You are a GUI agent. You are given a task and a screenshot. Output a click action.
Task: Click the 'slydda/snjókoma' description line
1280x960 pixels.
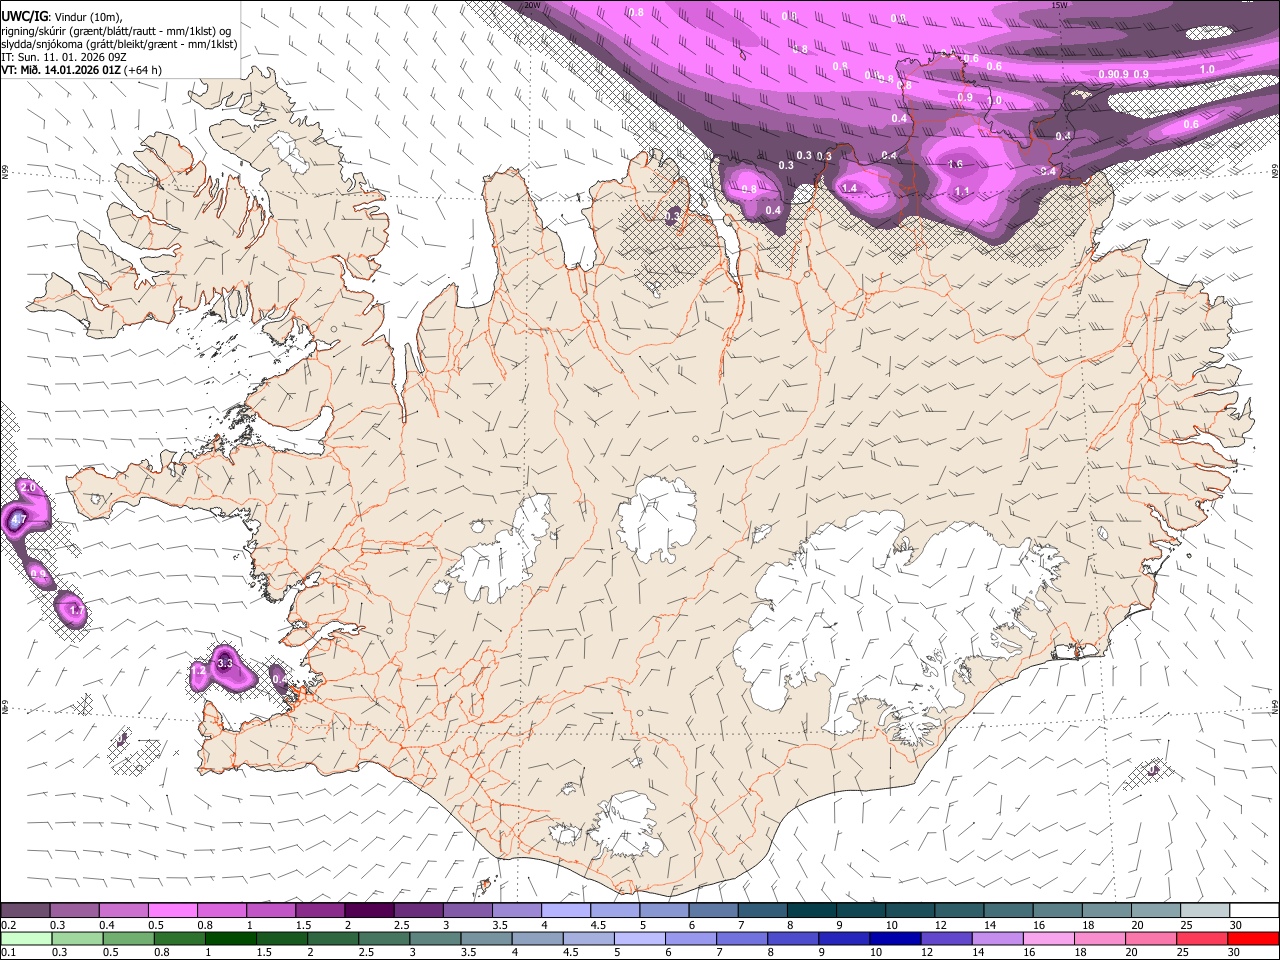point(119,44)
